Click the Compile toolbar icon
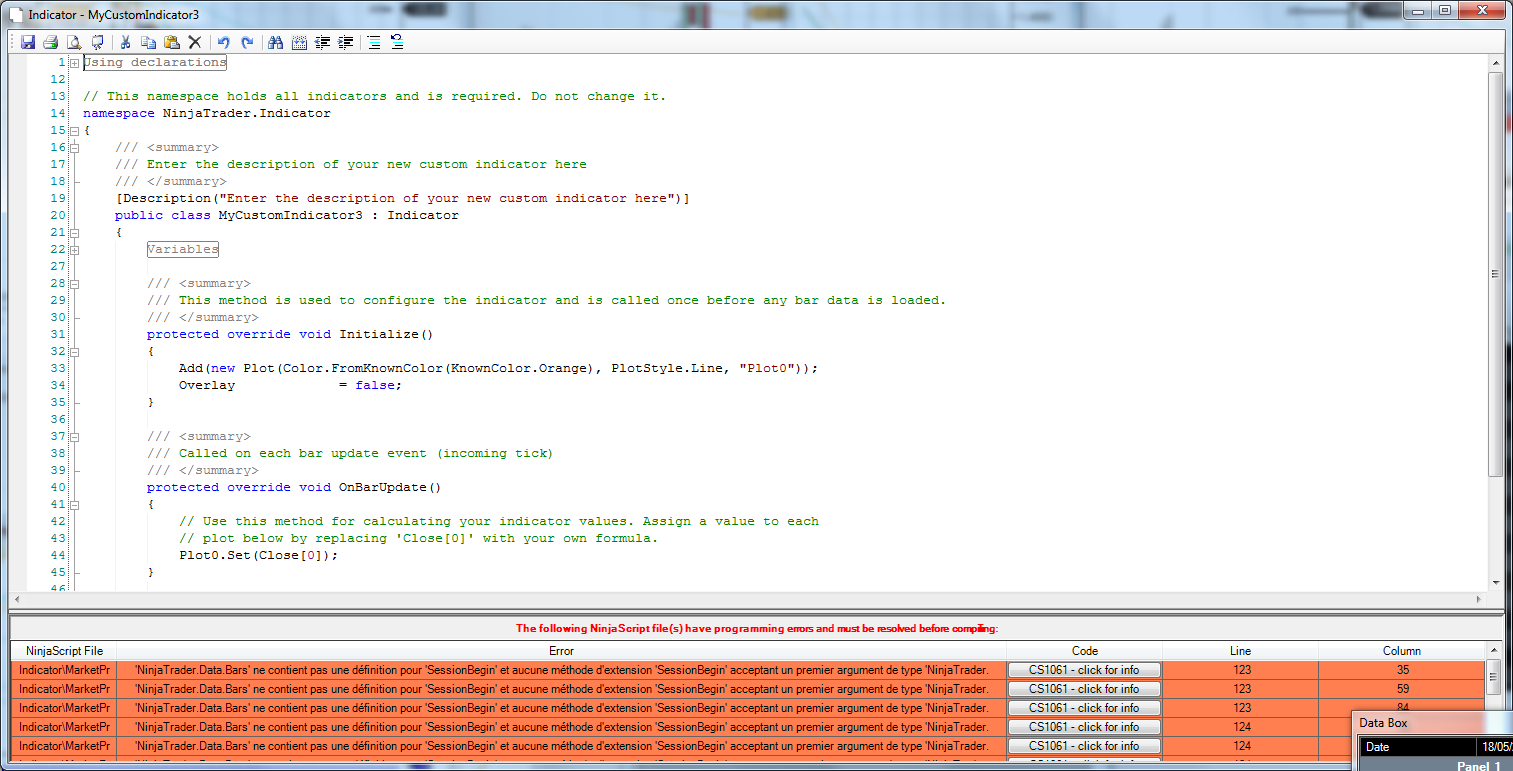The image size is (1513, 771). [x=97, y=42]
